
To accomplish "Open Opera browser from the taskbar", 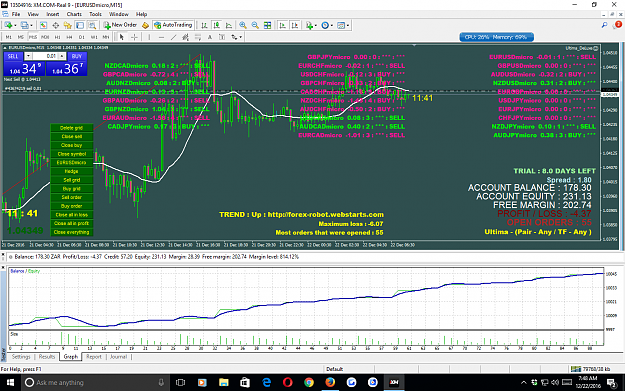I will pos(287,382).
